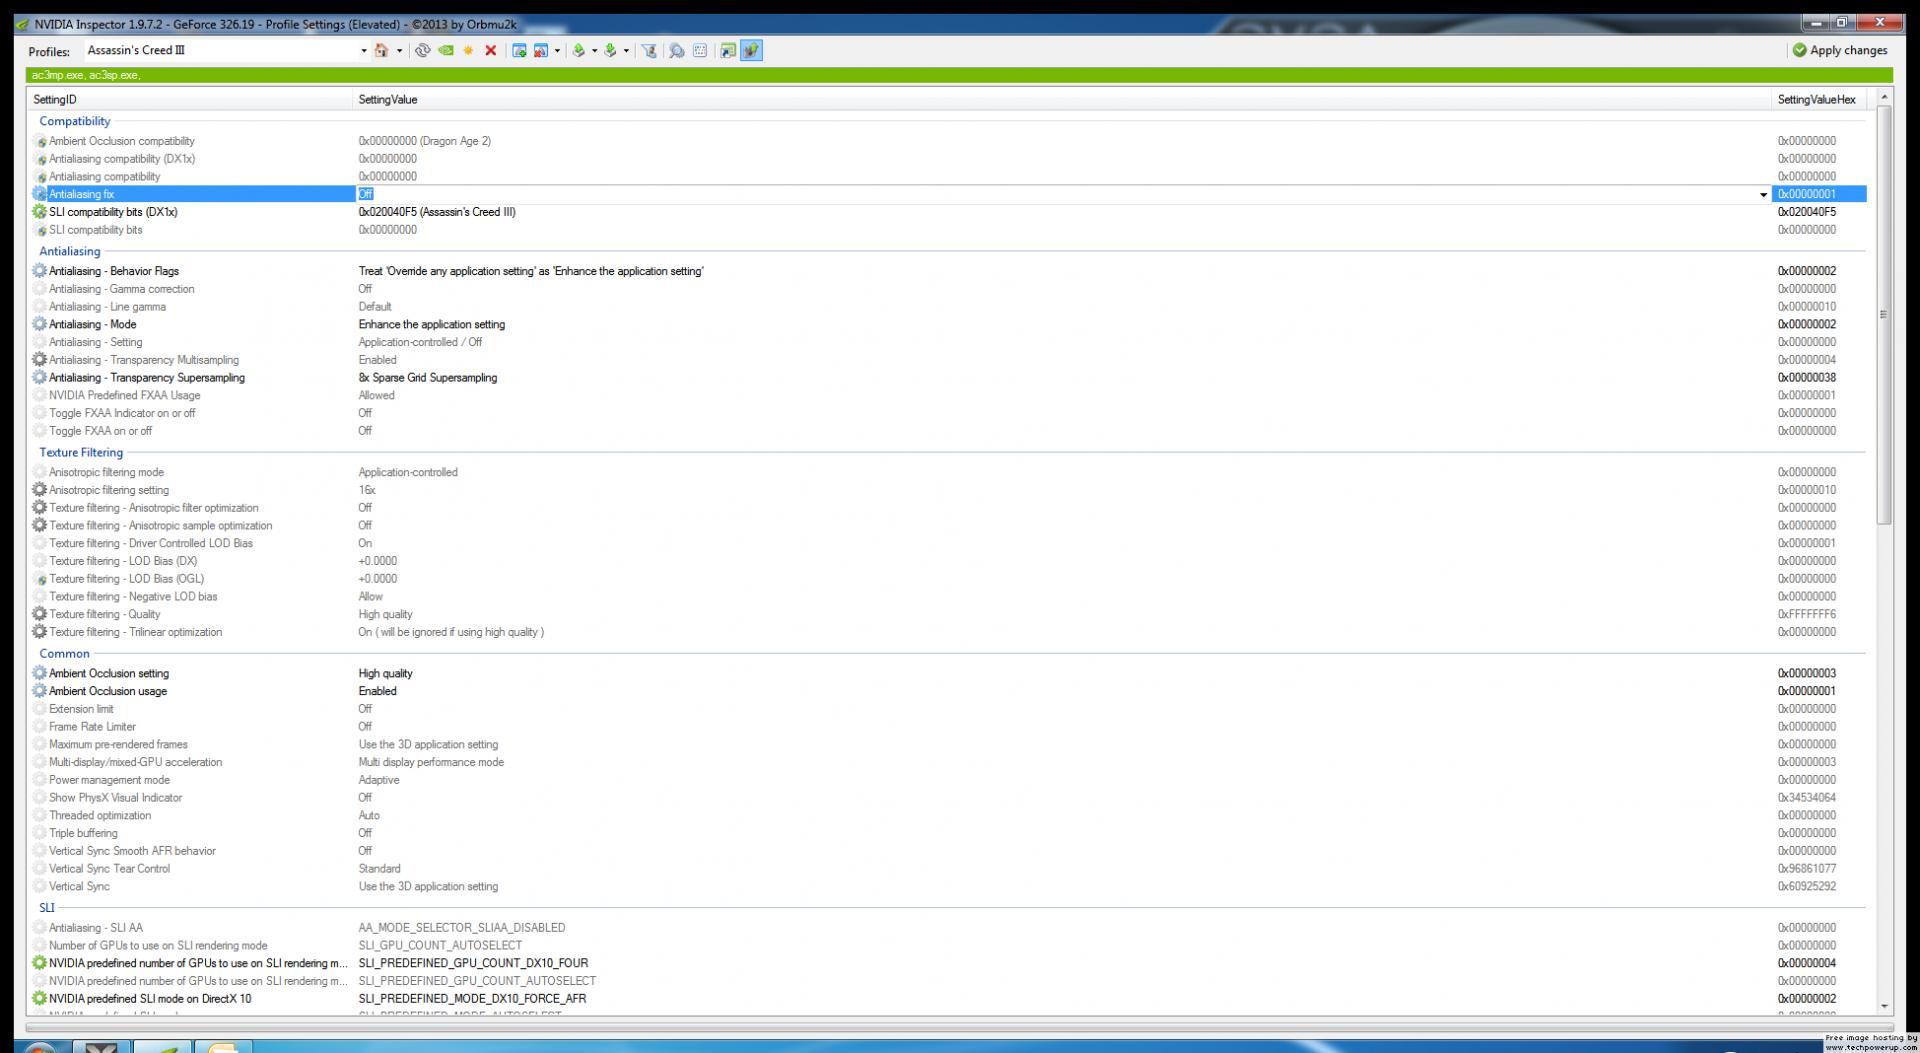1920x1053 pixels.
Task: Click the hex value 0xFFFFFFF6
Action: click(x=1807, y=614)
